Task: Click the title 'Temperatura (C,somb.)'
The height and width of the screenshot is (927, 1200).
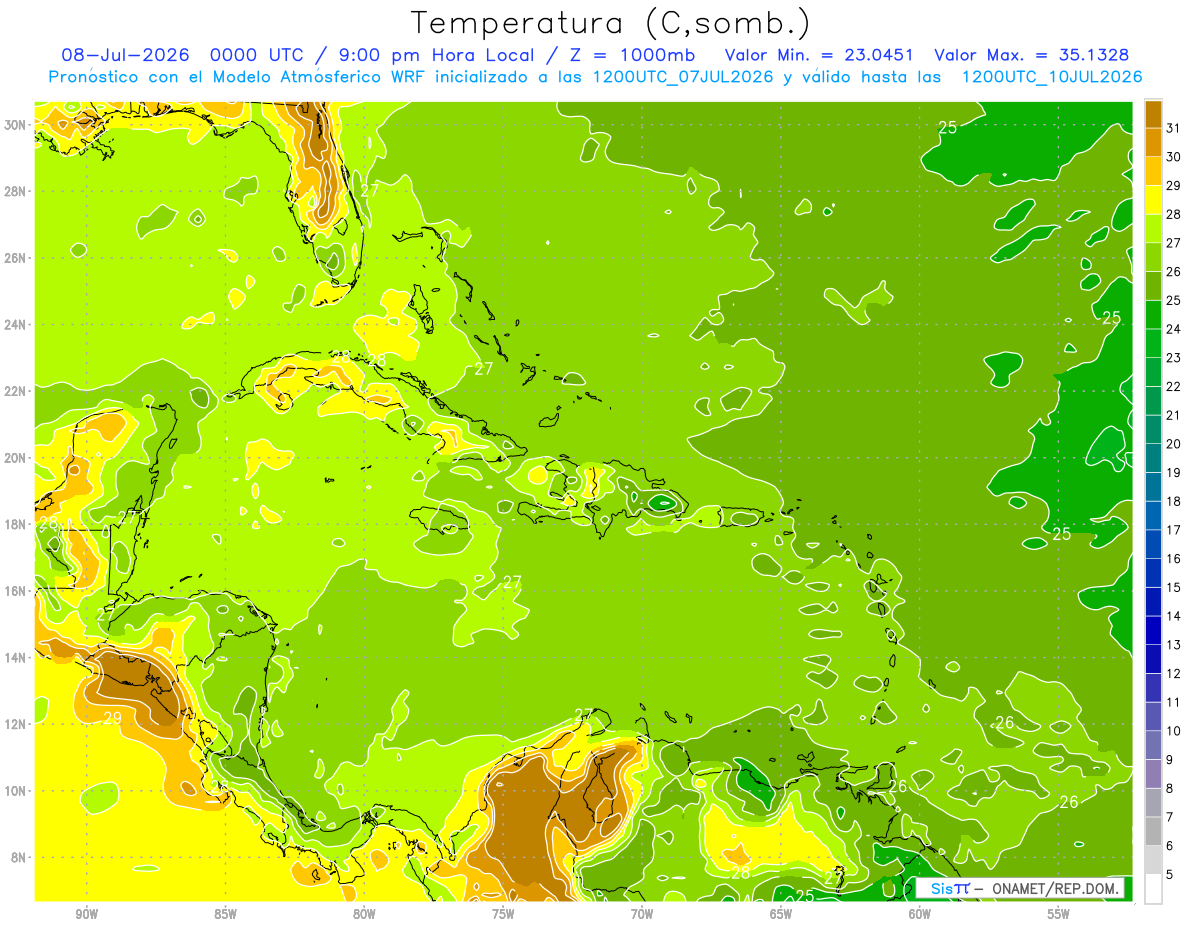Action: point(610,23)
